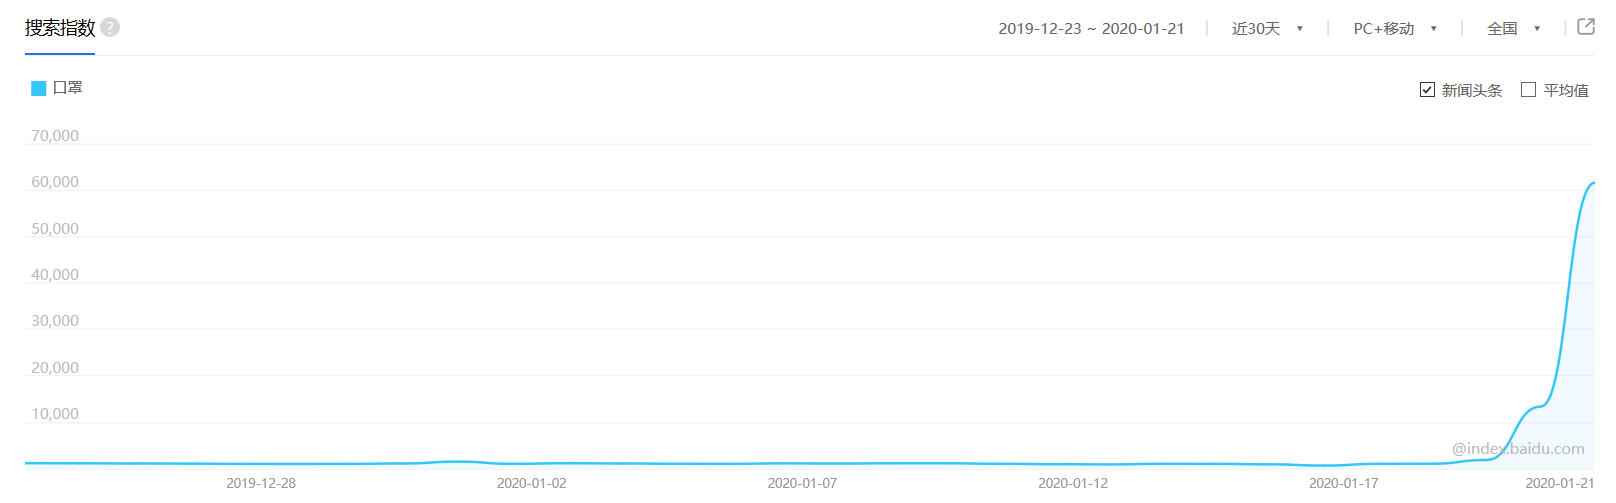
Task: Click the help question mark icon
Action: 110,27
